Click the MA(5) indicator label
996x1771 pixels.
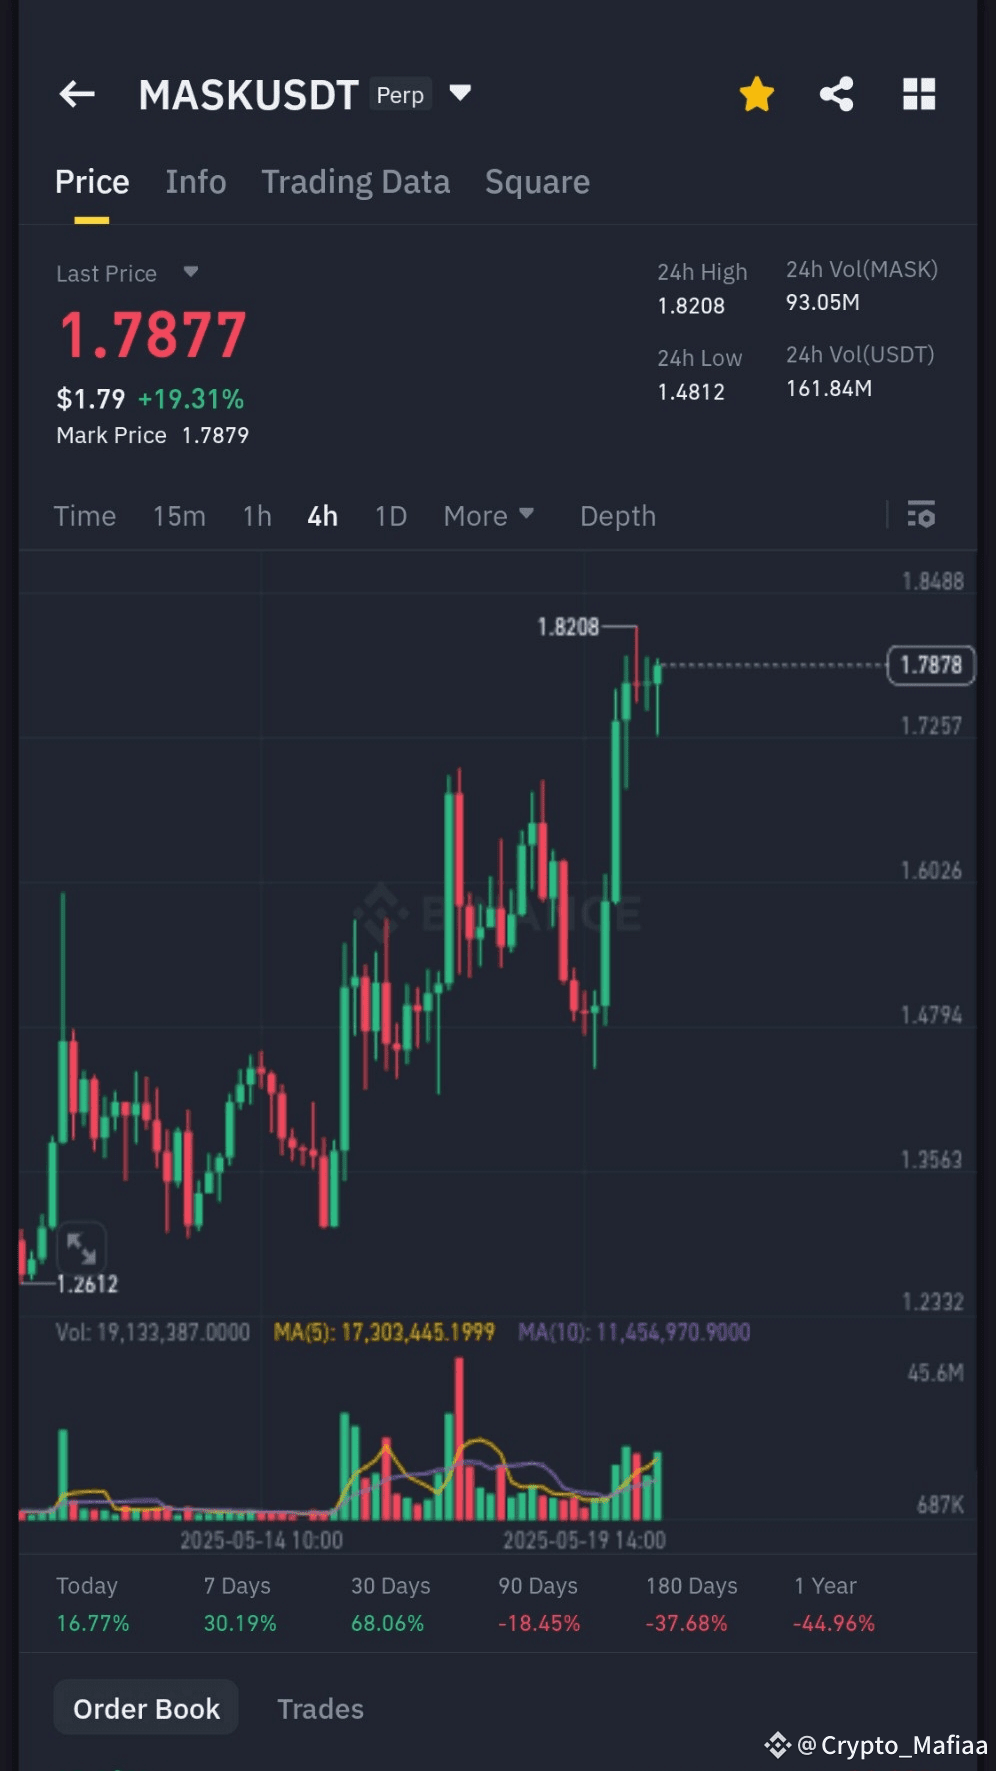pyautogui.click(x=385, y=1331)
